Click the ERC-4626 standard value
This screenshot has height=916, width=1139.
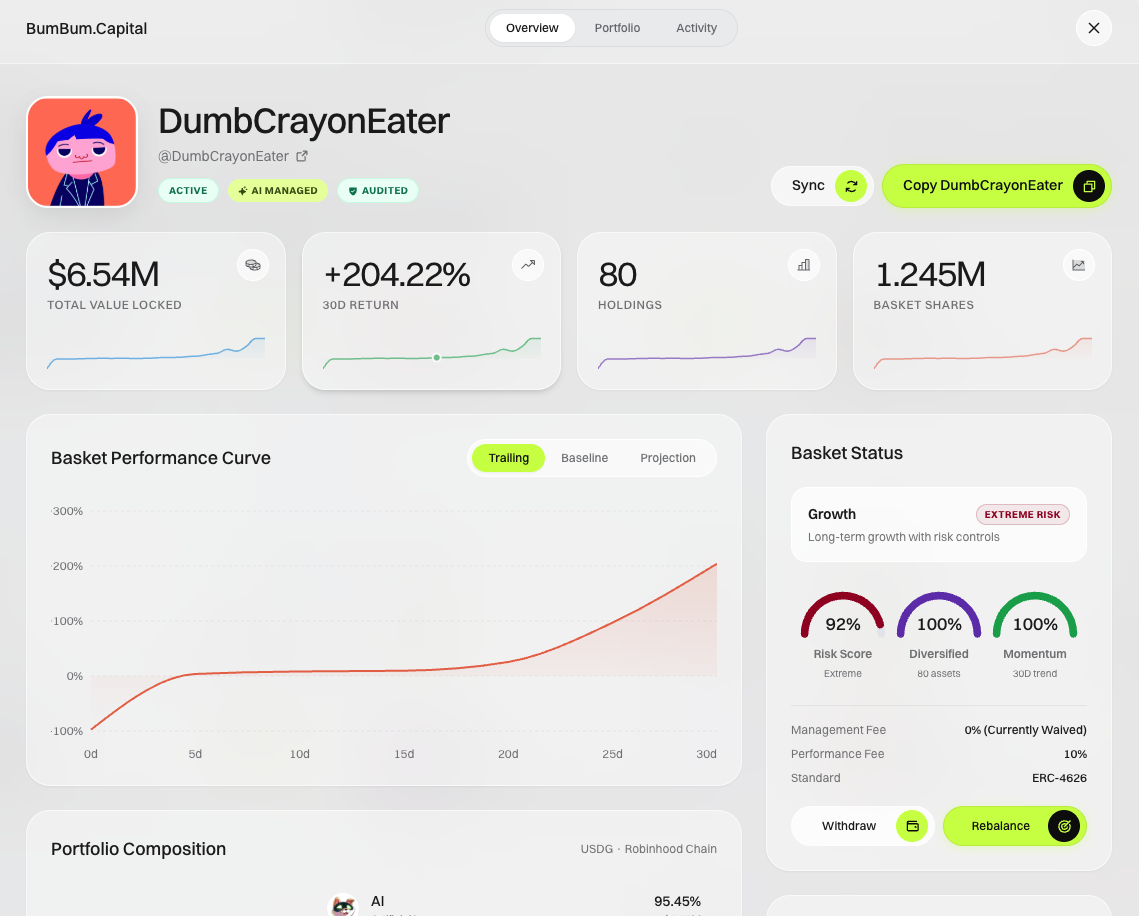[1059, 778]
